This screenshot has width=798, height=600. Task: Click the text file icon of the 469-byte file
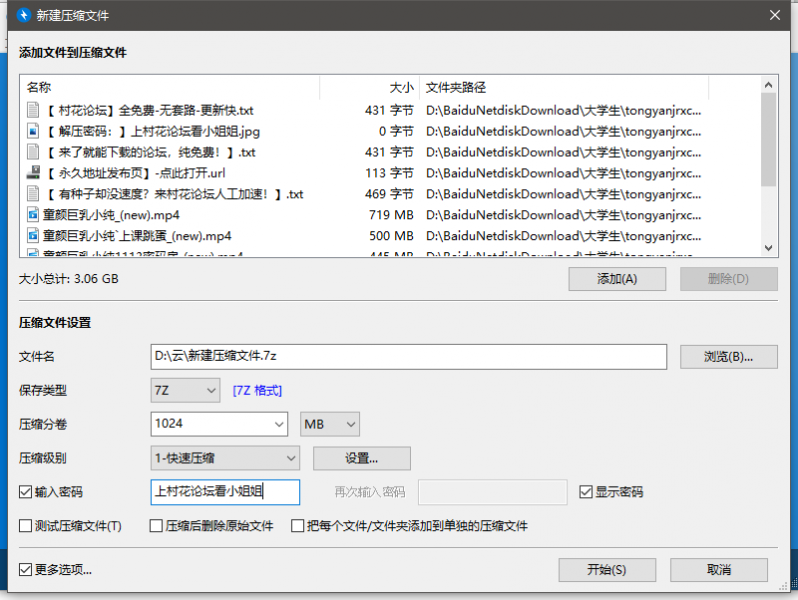(32, 194)
